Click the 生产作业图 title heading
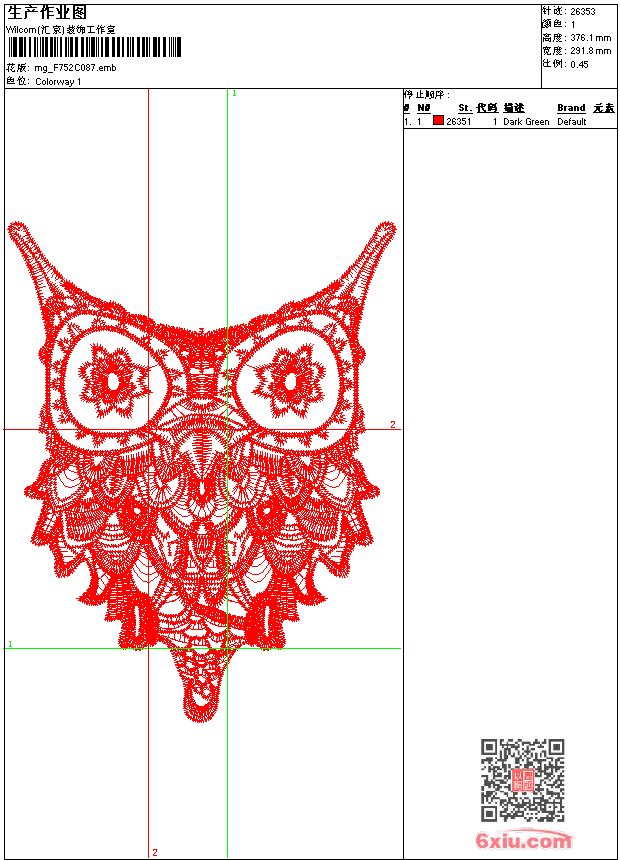 point(47,12)
